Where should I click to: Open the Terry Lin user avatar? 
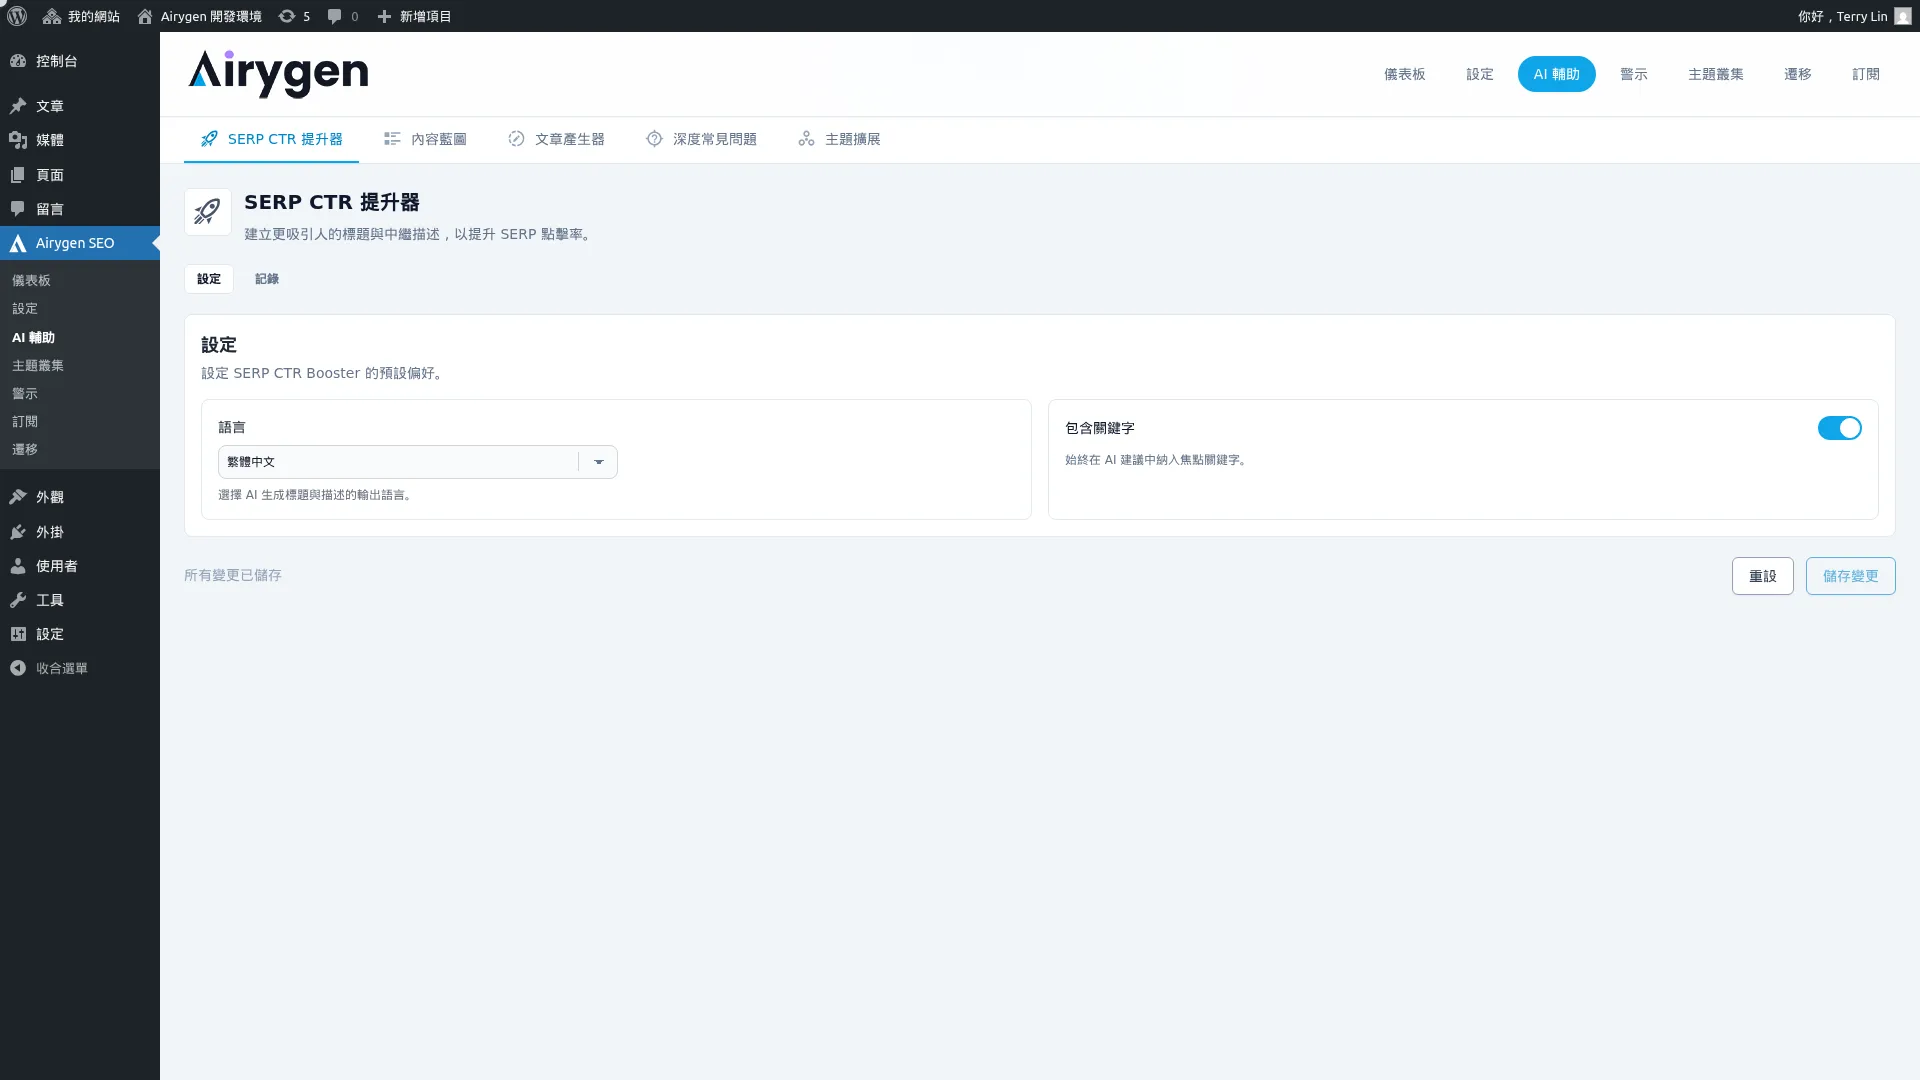(1903, 16)
